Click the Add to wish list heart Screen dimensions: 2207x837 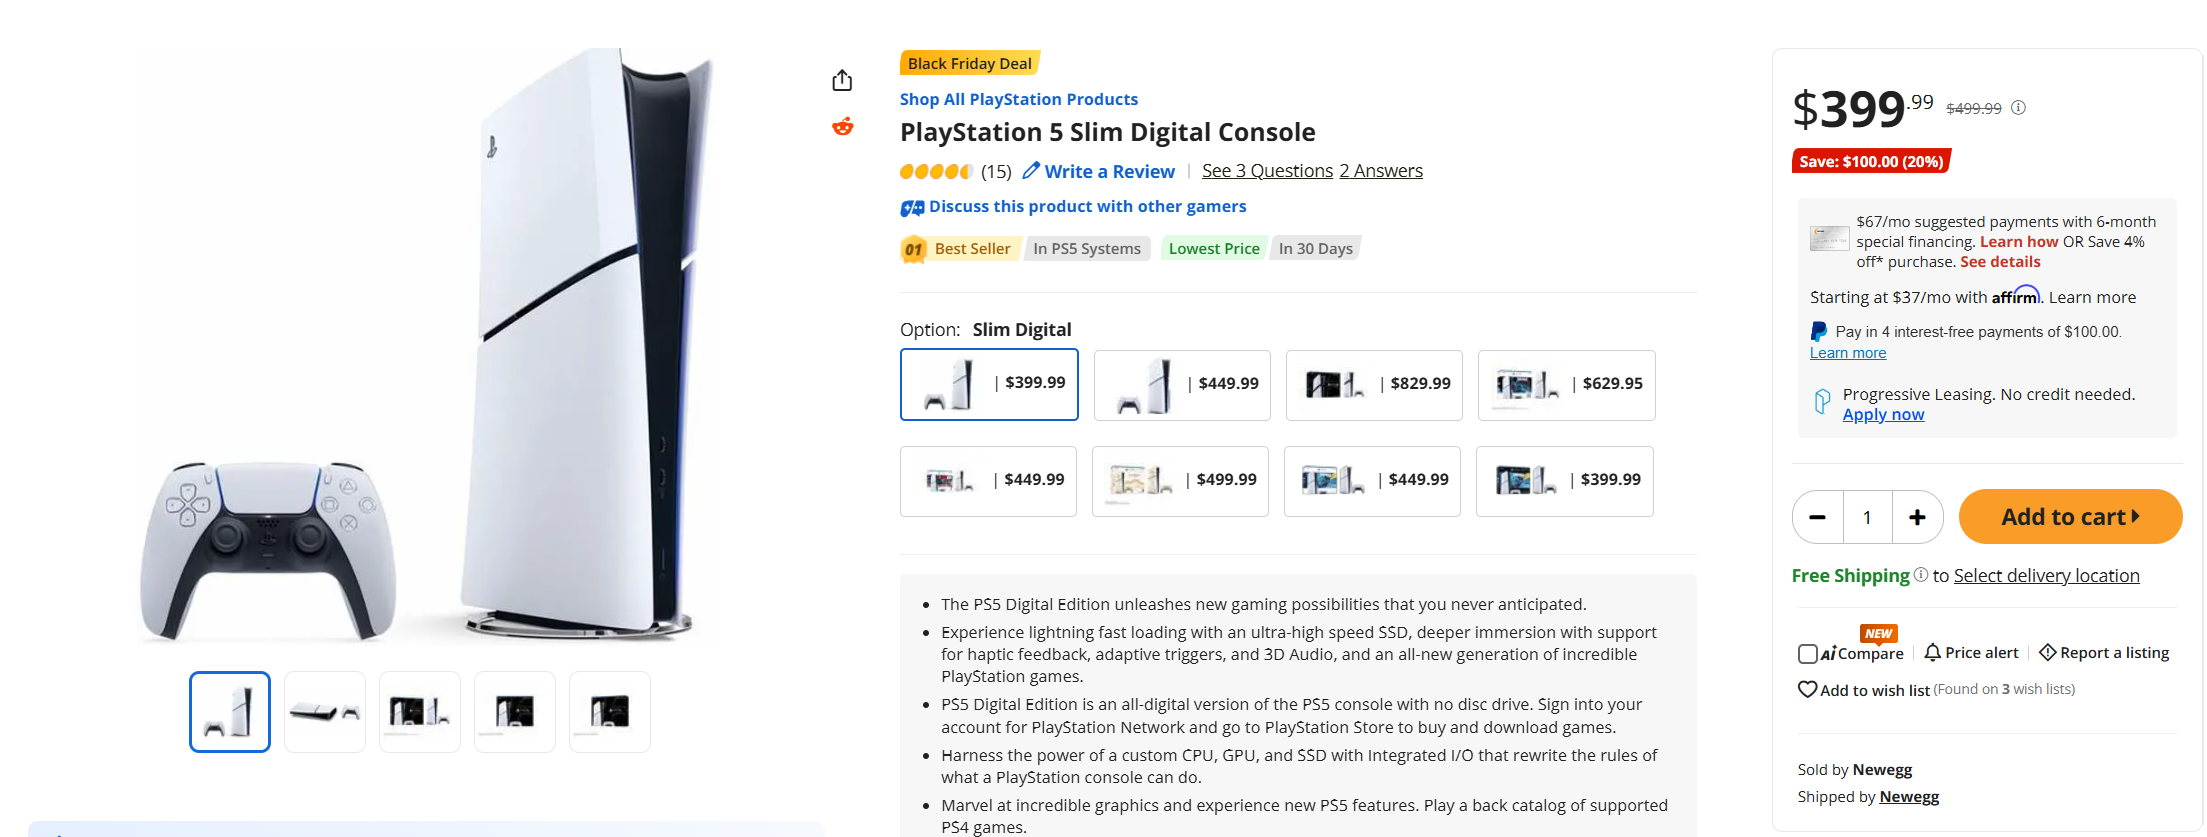1807,689
